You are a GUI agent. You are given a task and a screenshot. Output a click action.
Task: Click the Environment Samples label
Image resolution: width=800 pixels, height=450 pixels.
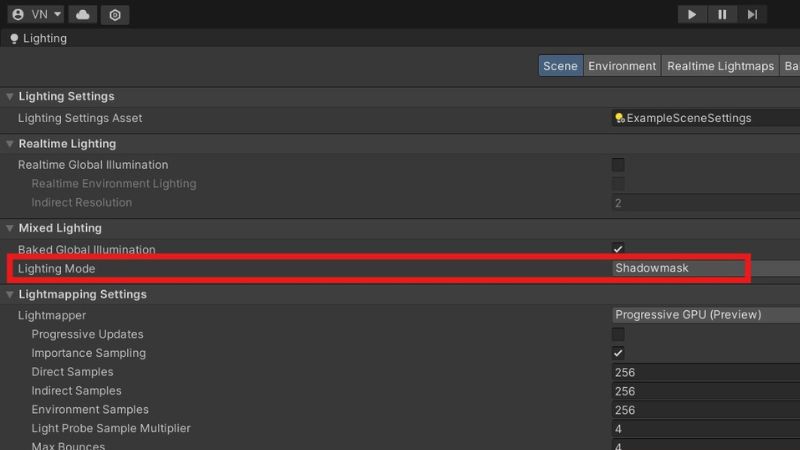coord(90,410)
